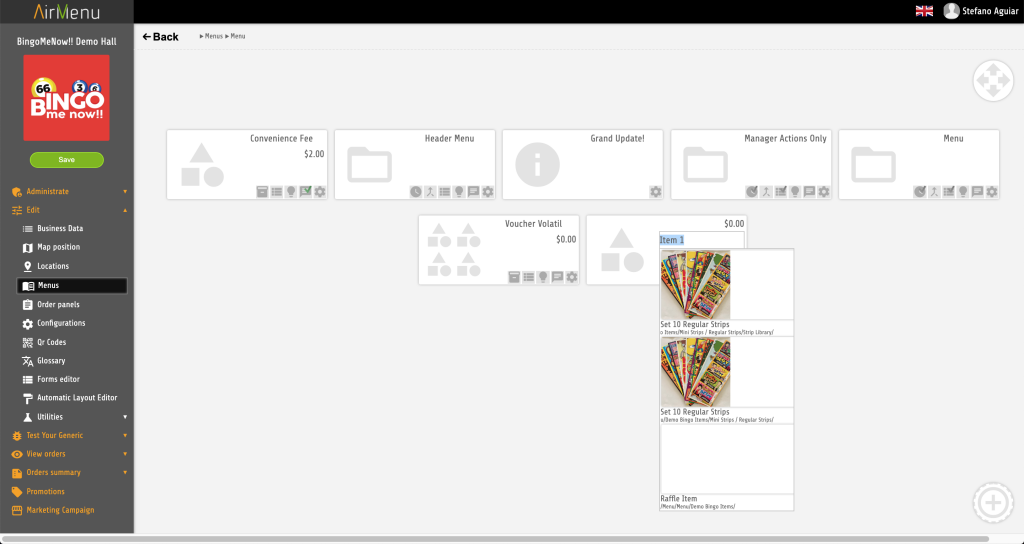Click lightbulb icon on Convenience Fee card
The image size is (1024, 544).
(x=291, y=192)
